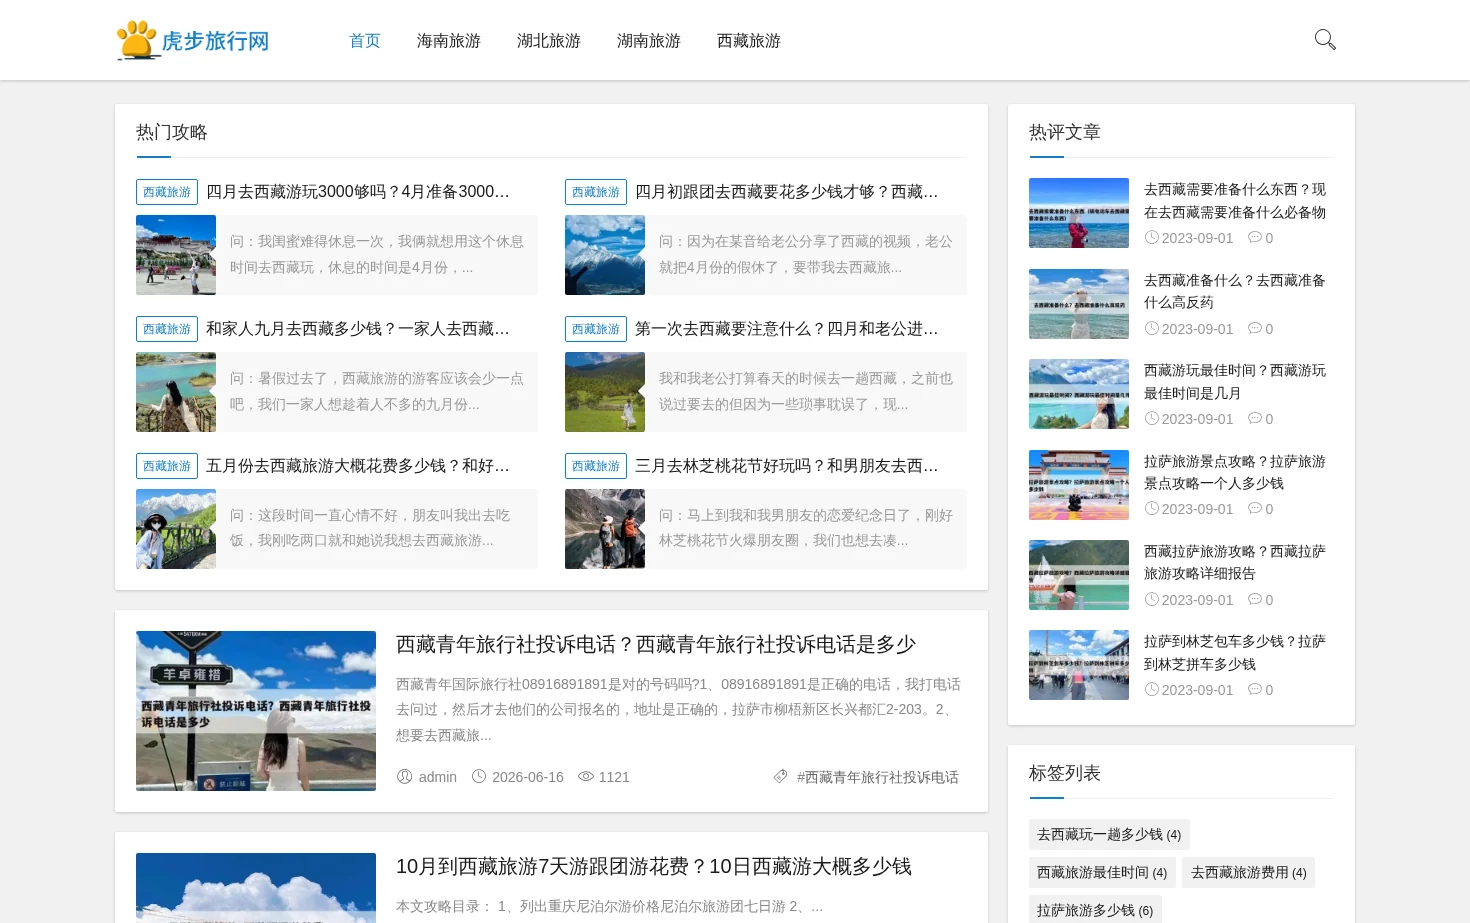Select tag 去西藏玩一趟多少钱 (4)

tap(1109, 834)
